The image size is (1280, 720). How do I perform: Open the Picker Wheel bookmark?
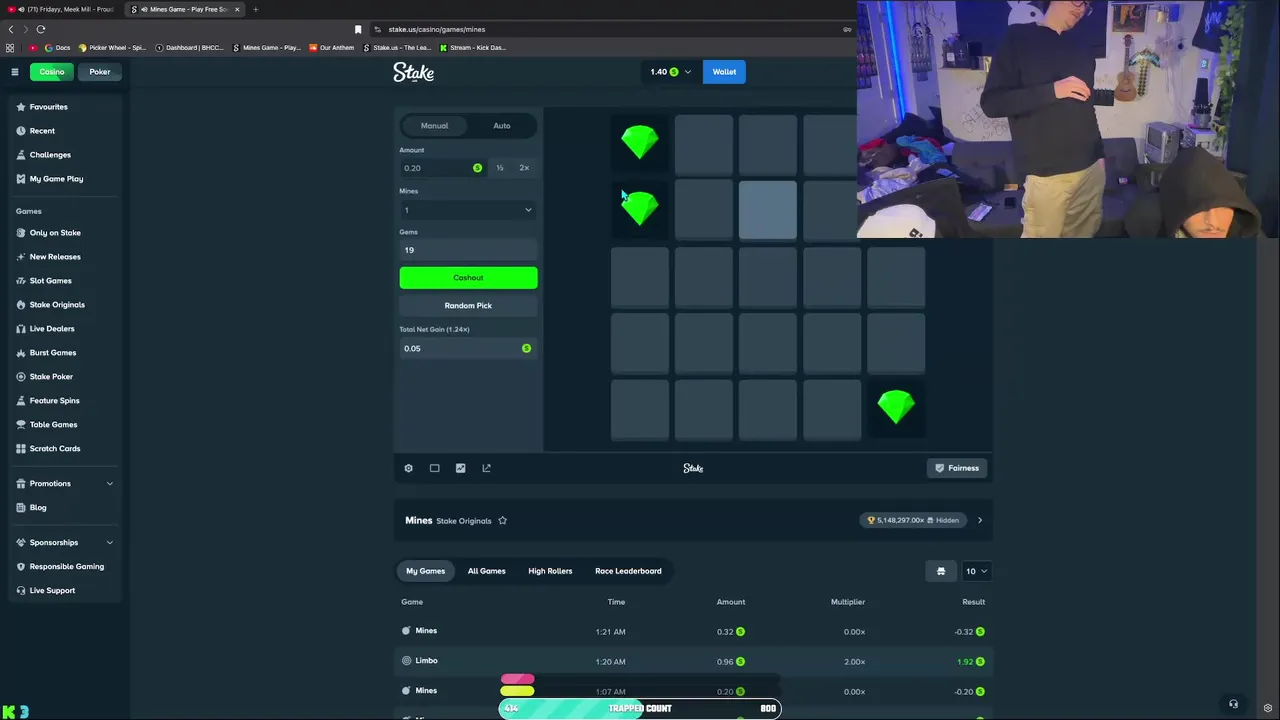click(111, 48)
